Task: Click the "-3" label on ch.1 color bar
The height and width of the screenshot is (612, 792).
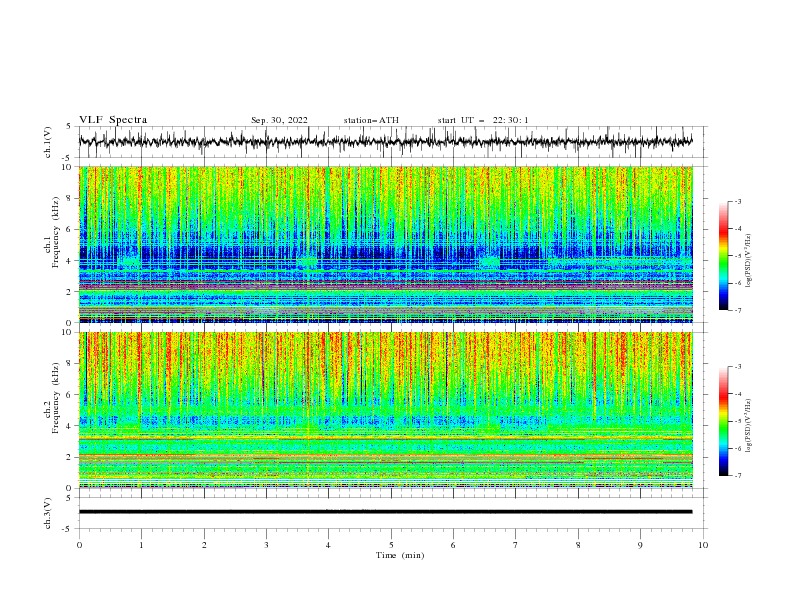Action: [737, 201]
